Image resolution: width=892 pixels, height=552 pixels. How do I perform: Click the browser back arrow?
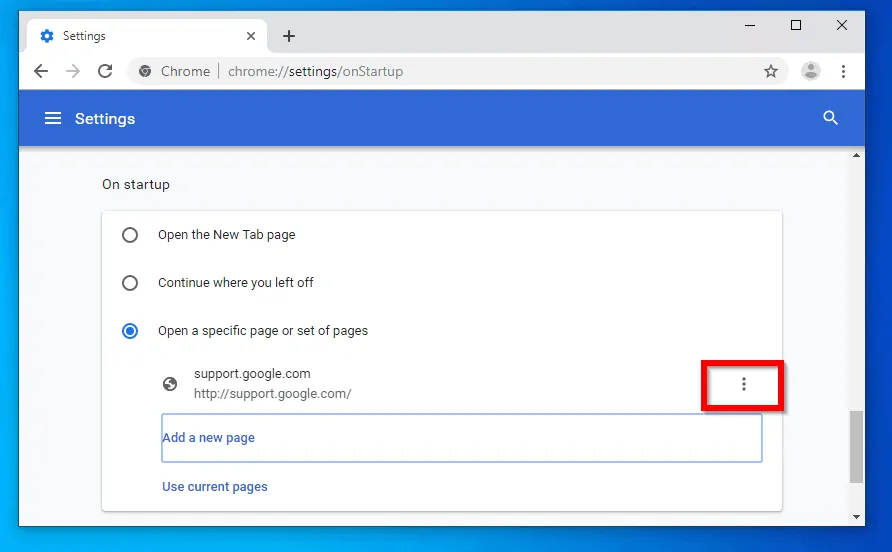coord(41,71)
